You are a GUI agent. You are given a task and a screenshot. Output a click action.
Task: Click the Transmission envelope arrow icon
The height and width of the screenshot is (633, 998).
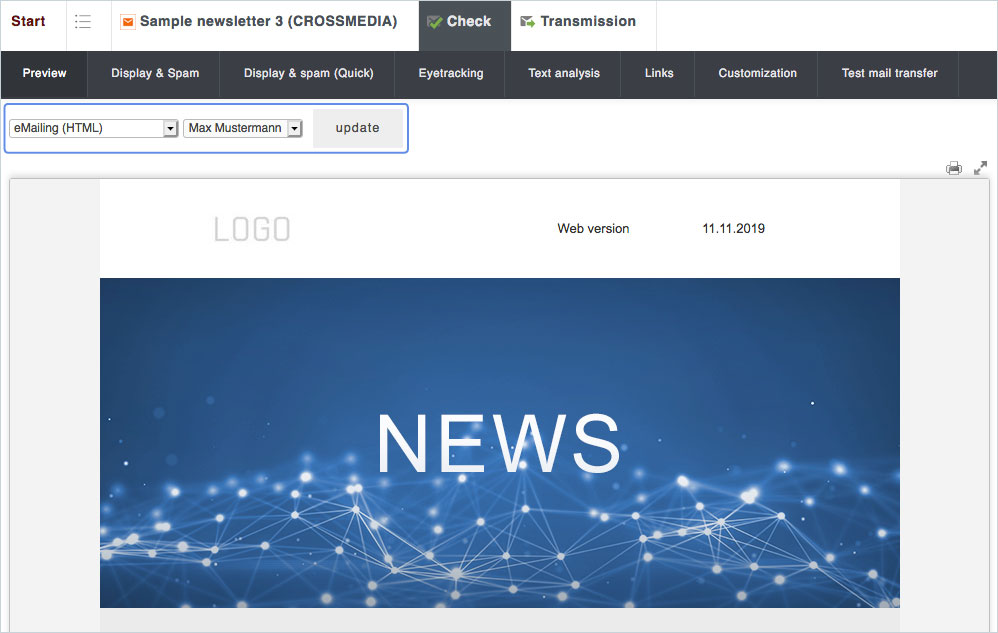527,22
